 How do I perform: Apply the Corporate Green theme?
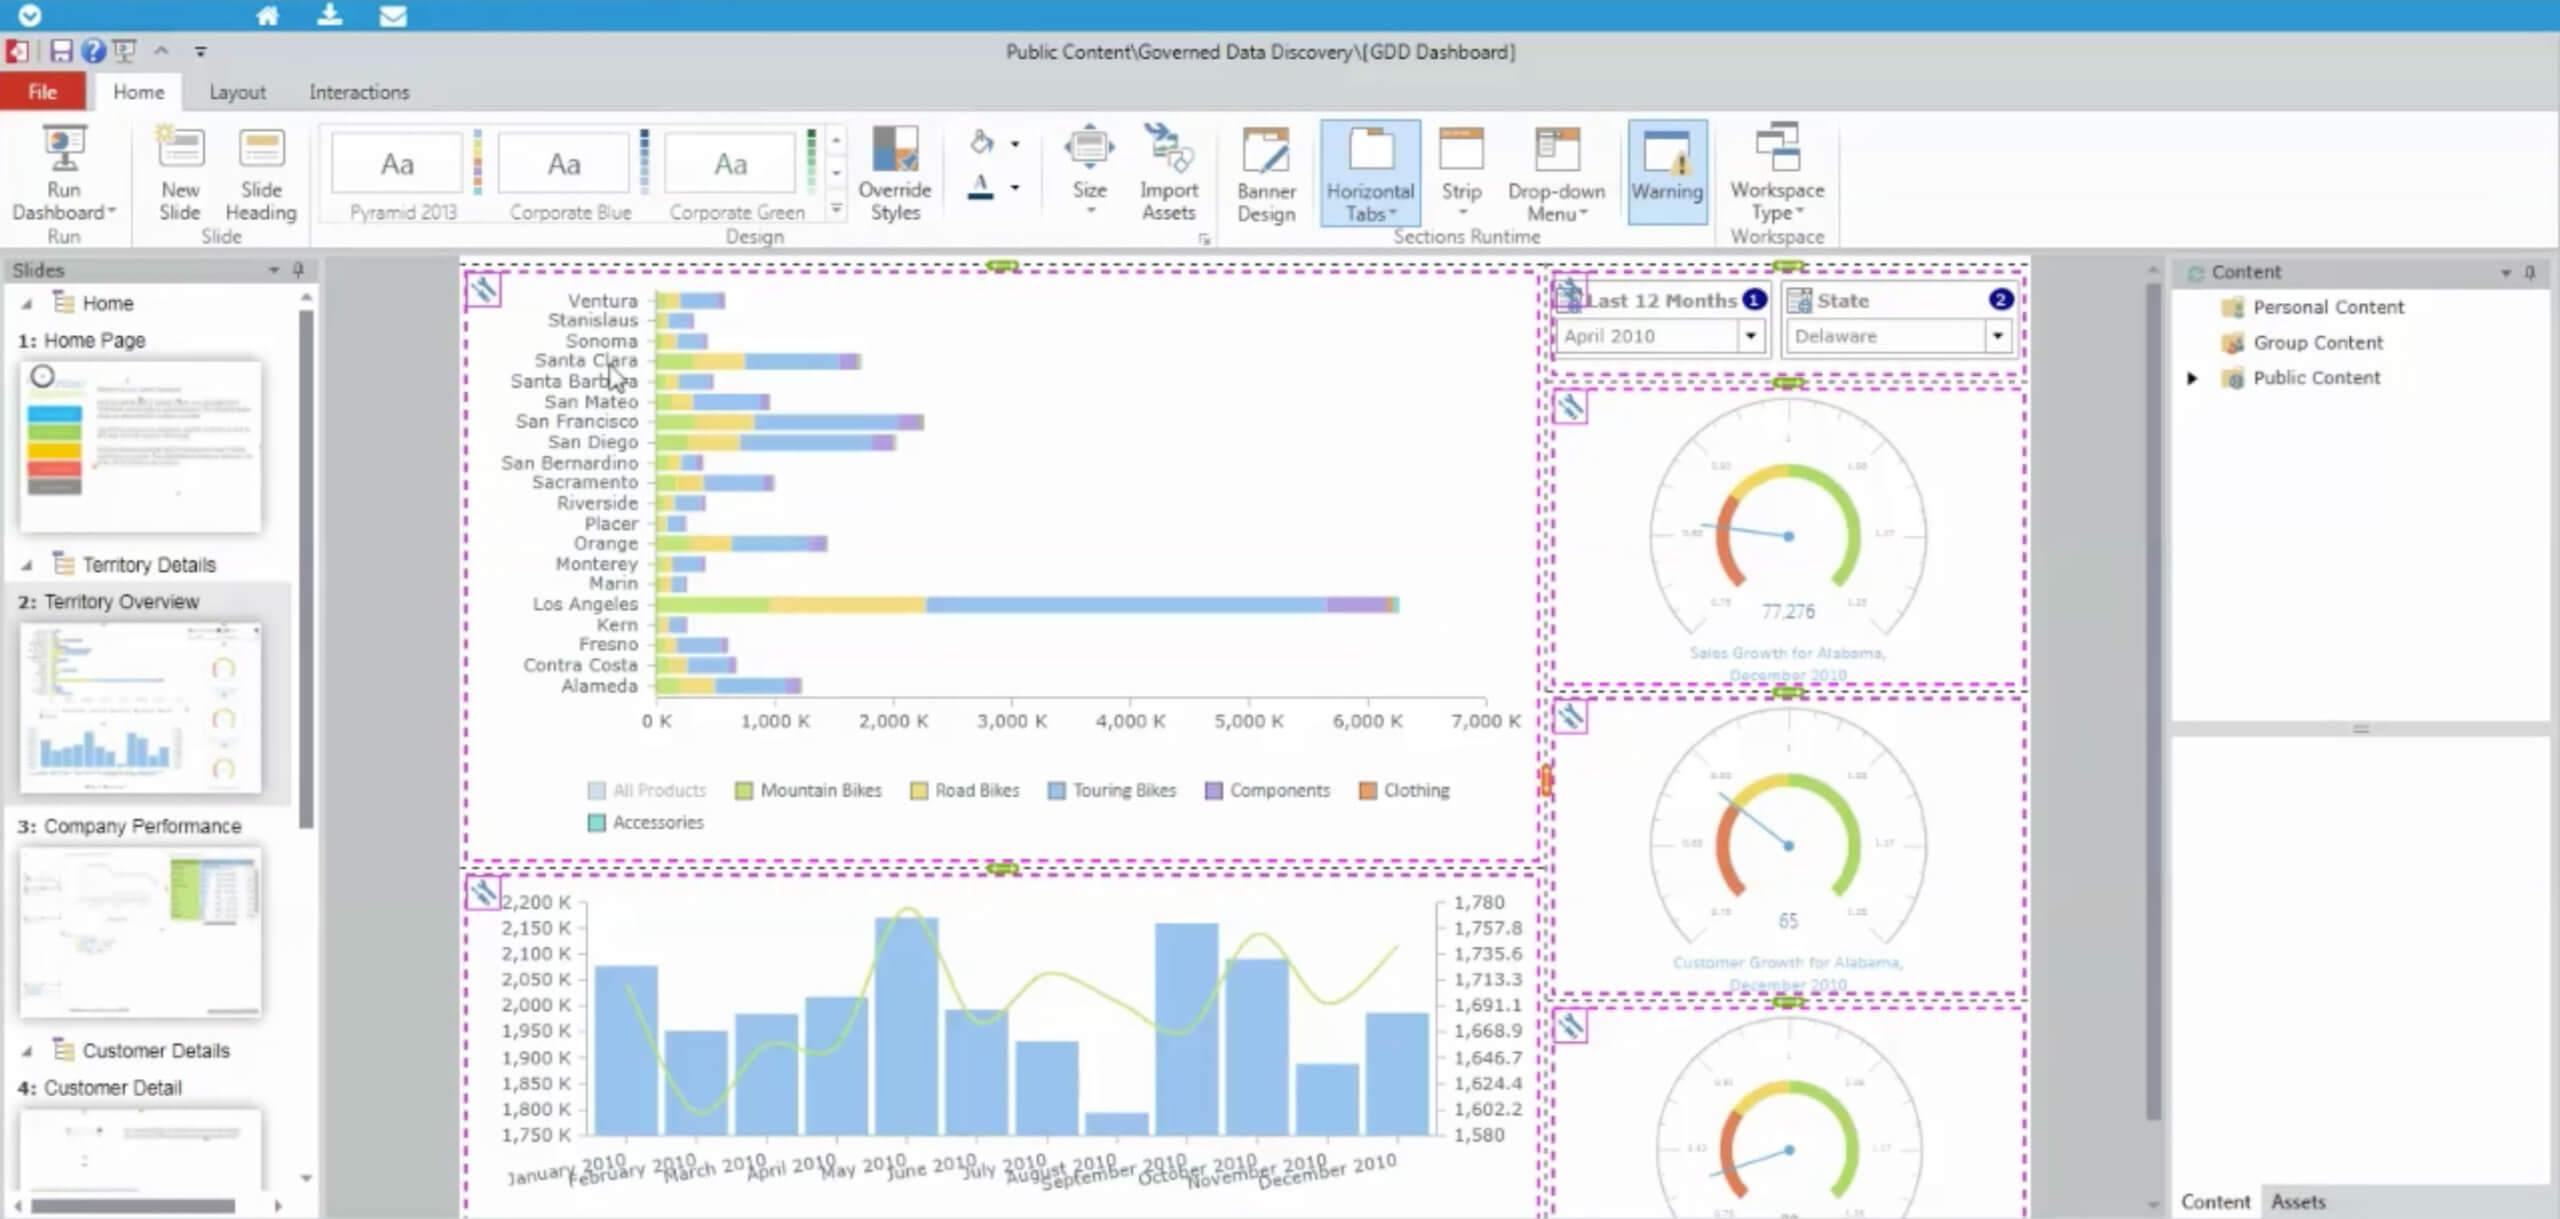[738, 174]
